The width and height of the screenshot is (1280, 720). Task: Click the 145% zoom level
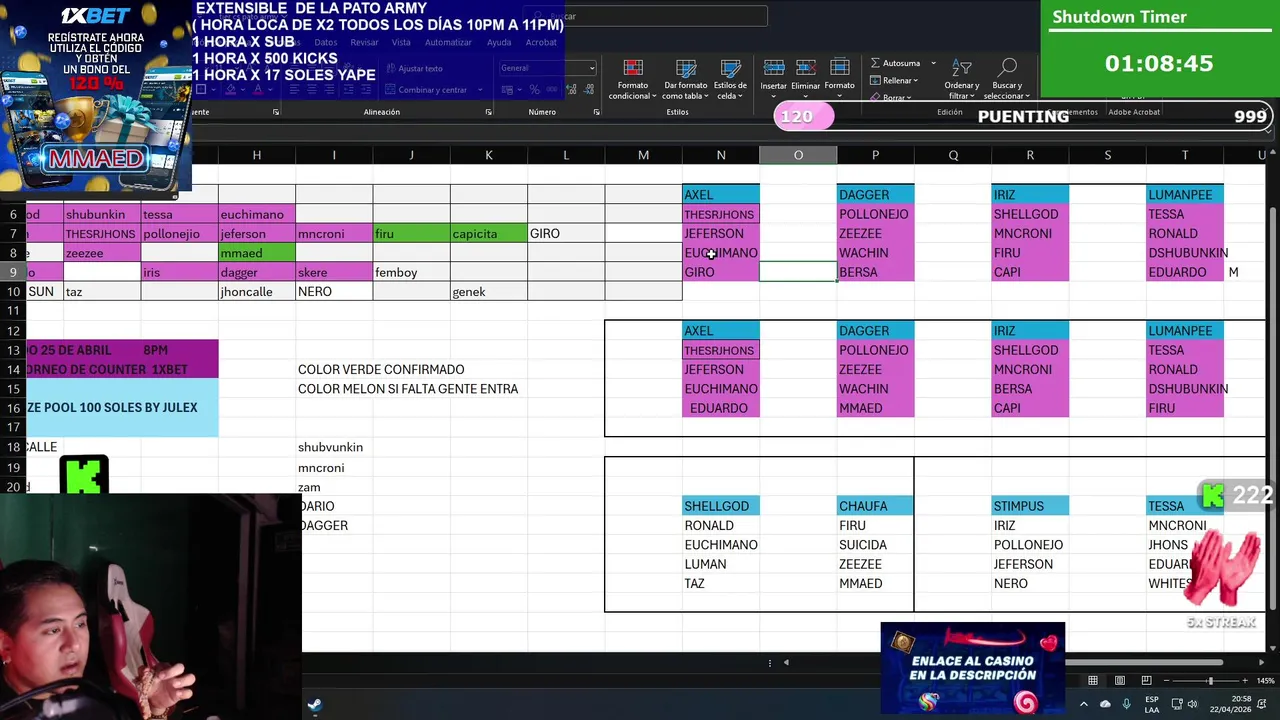click(x=1266, y=681)
